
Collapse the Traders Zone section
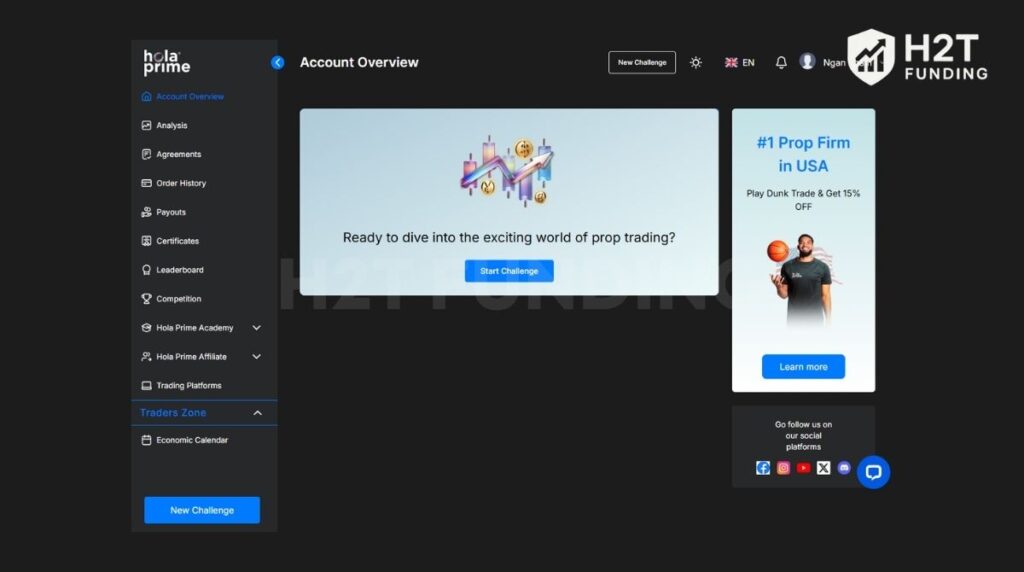tap(257, 413)
